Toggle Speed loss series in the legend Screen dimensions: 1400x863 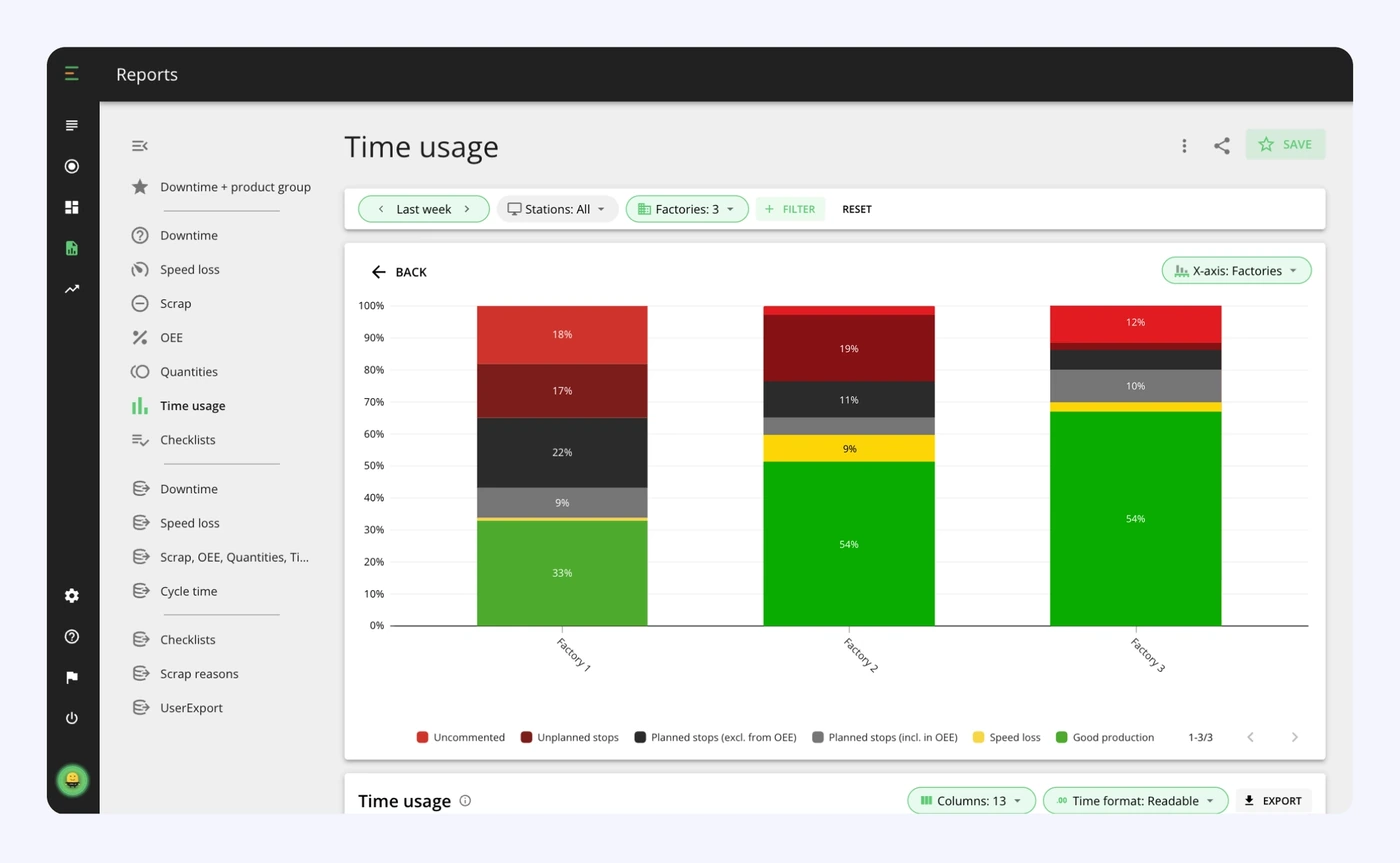(x=1006, y=737)
